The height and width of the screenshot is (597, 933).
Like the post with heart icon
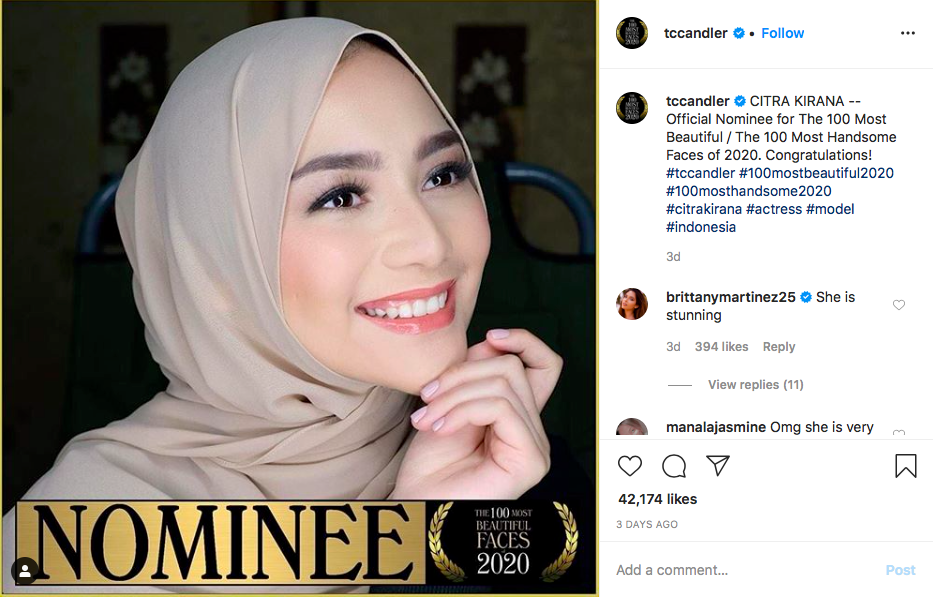[x=630, y=465]
